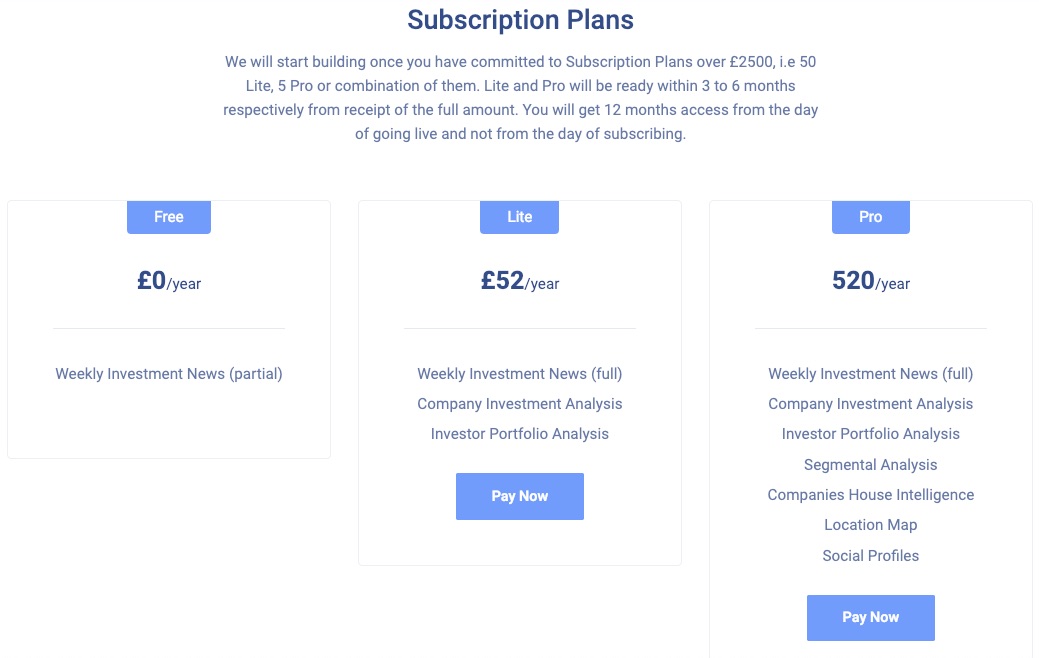Click Pay Now in the Lite plan
This screenshot has width=1039, height=658.
[519, 496]
